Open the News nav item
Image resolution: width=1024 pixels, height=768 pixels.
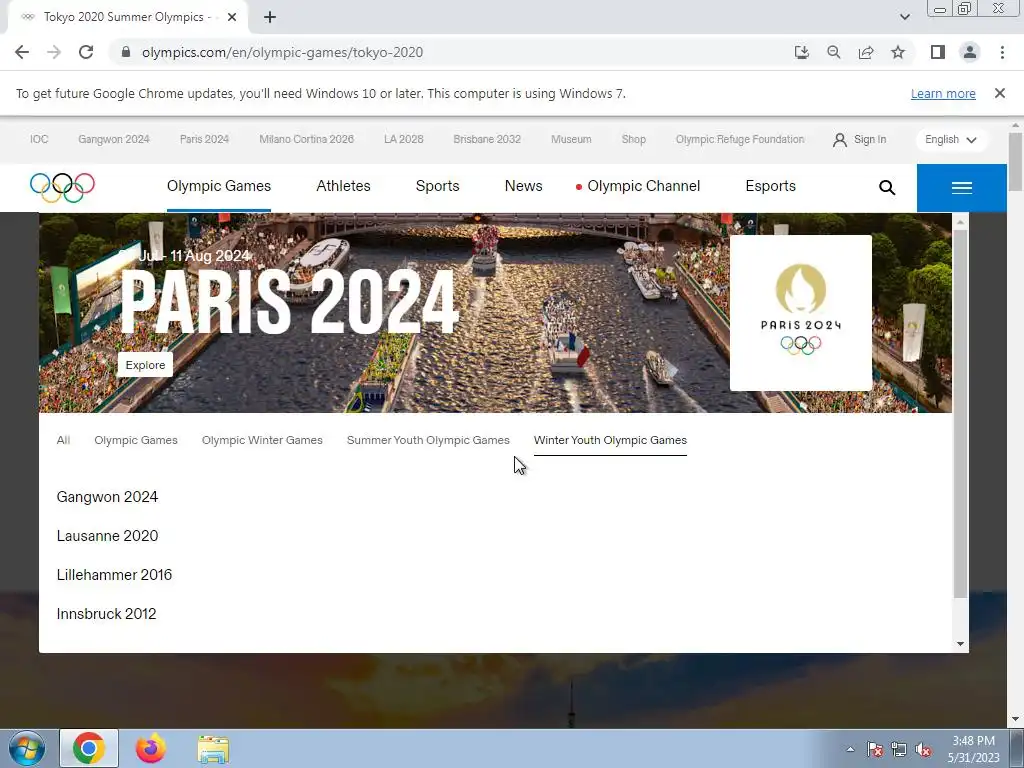pyautogui.click(x=524, y=186)
